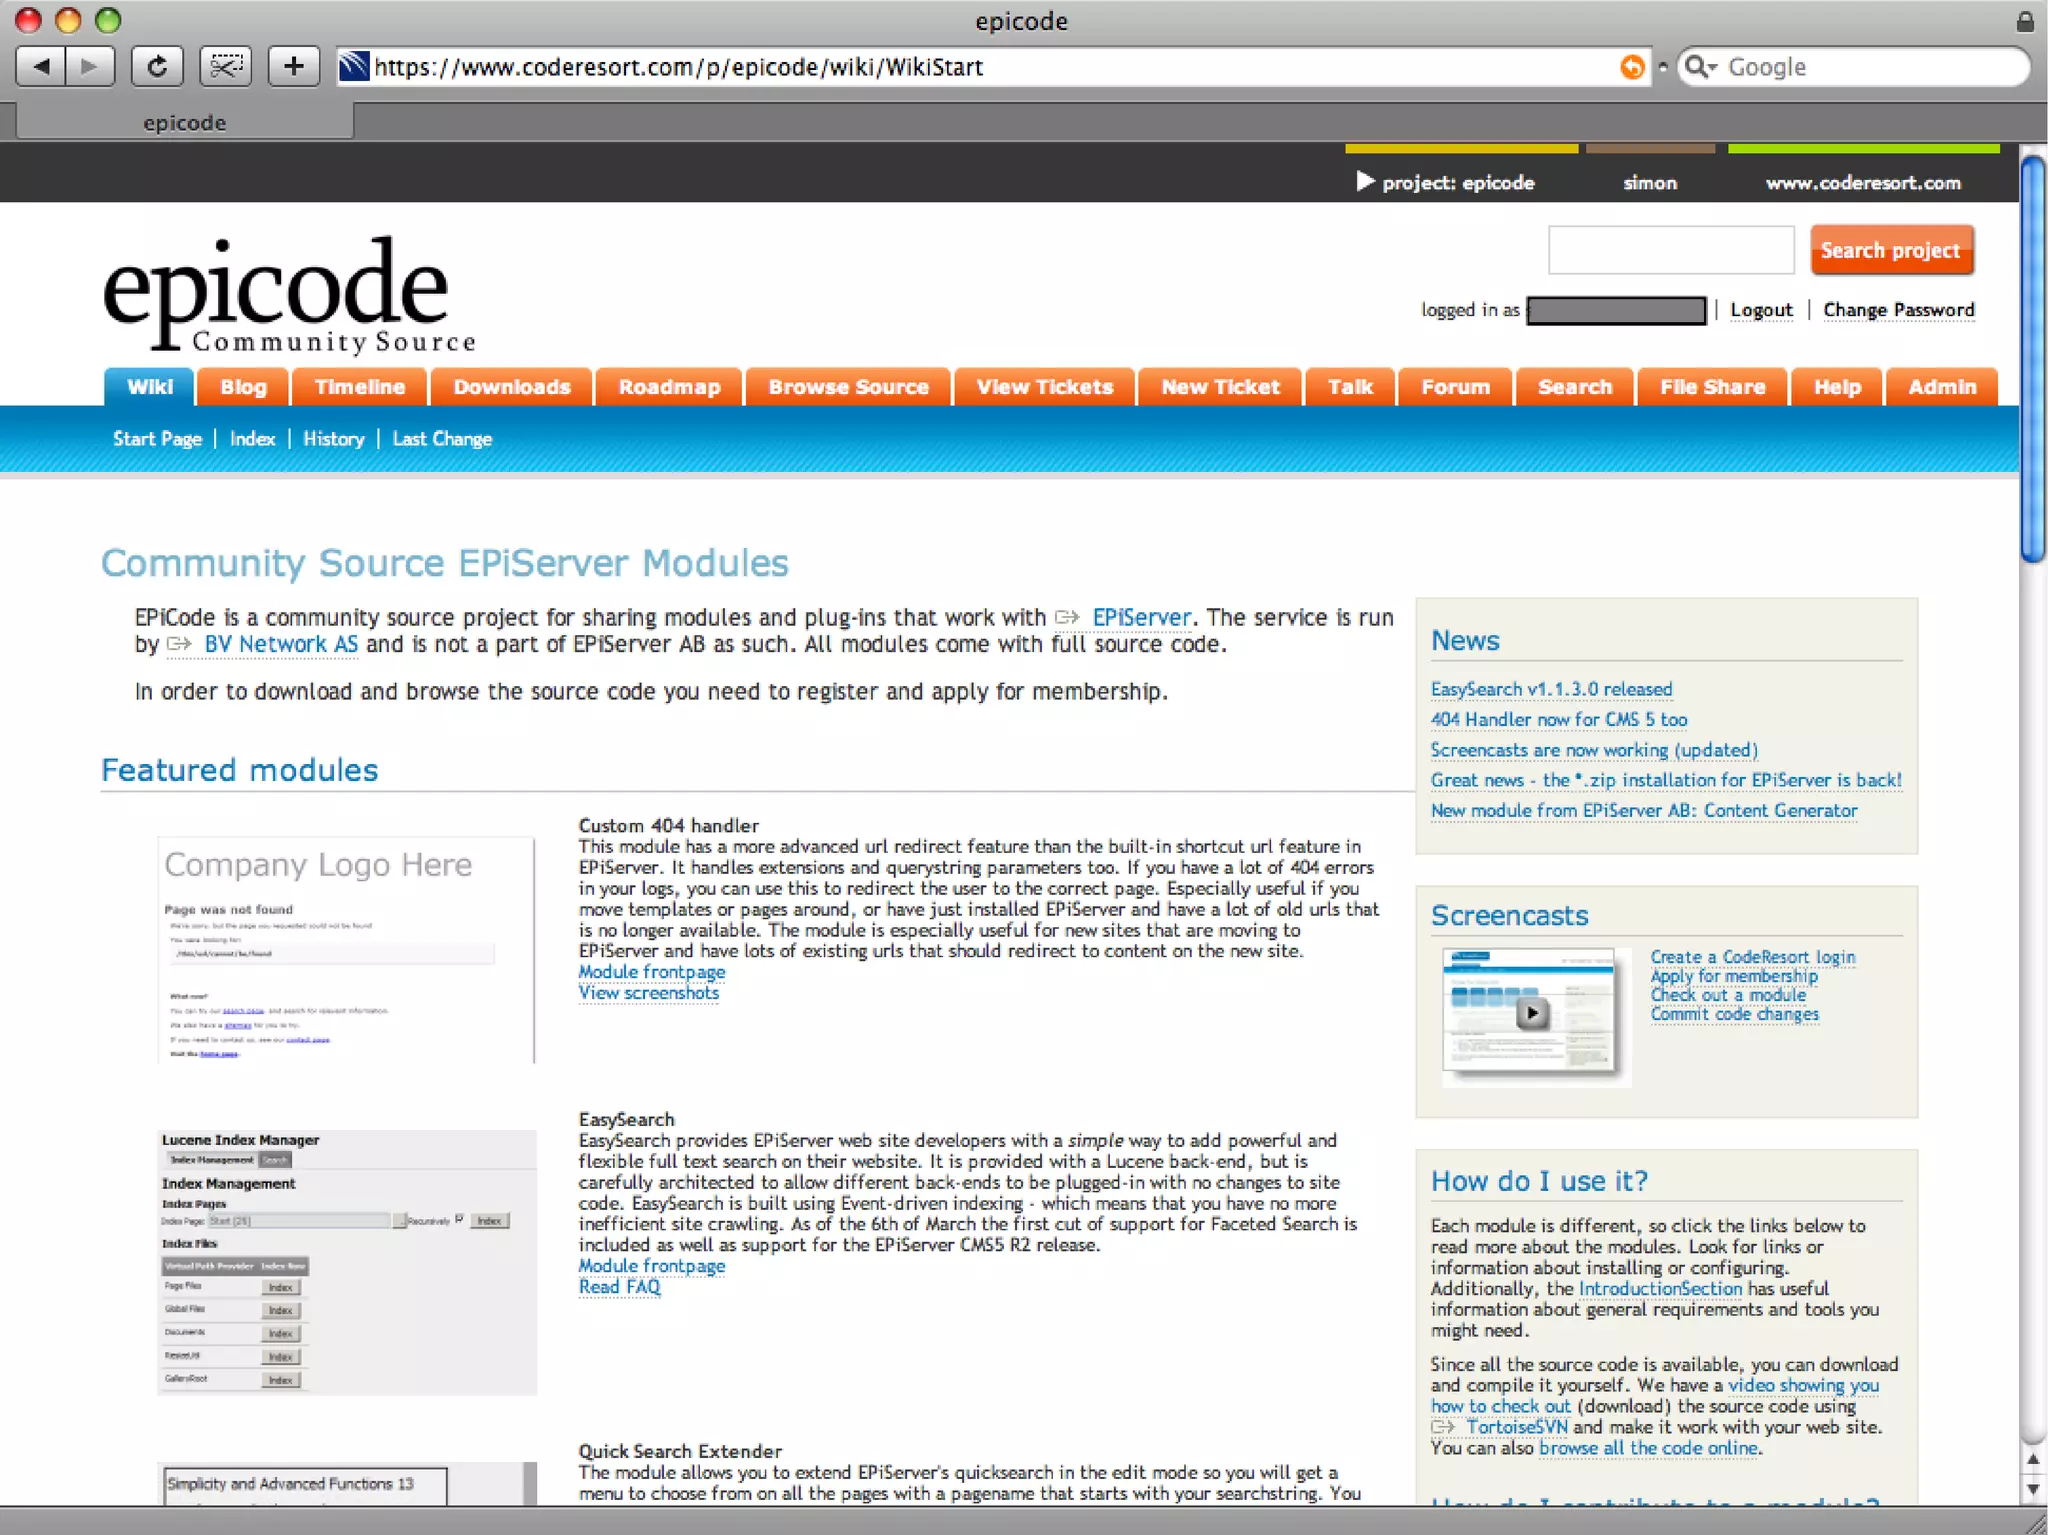
Task: Click the site favicon in address bar
Action: 354,67
